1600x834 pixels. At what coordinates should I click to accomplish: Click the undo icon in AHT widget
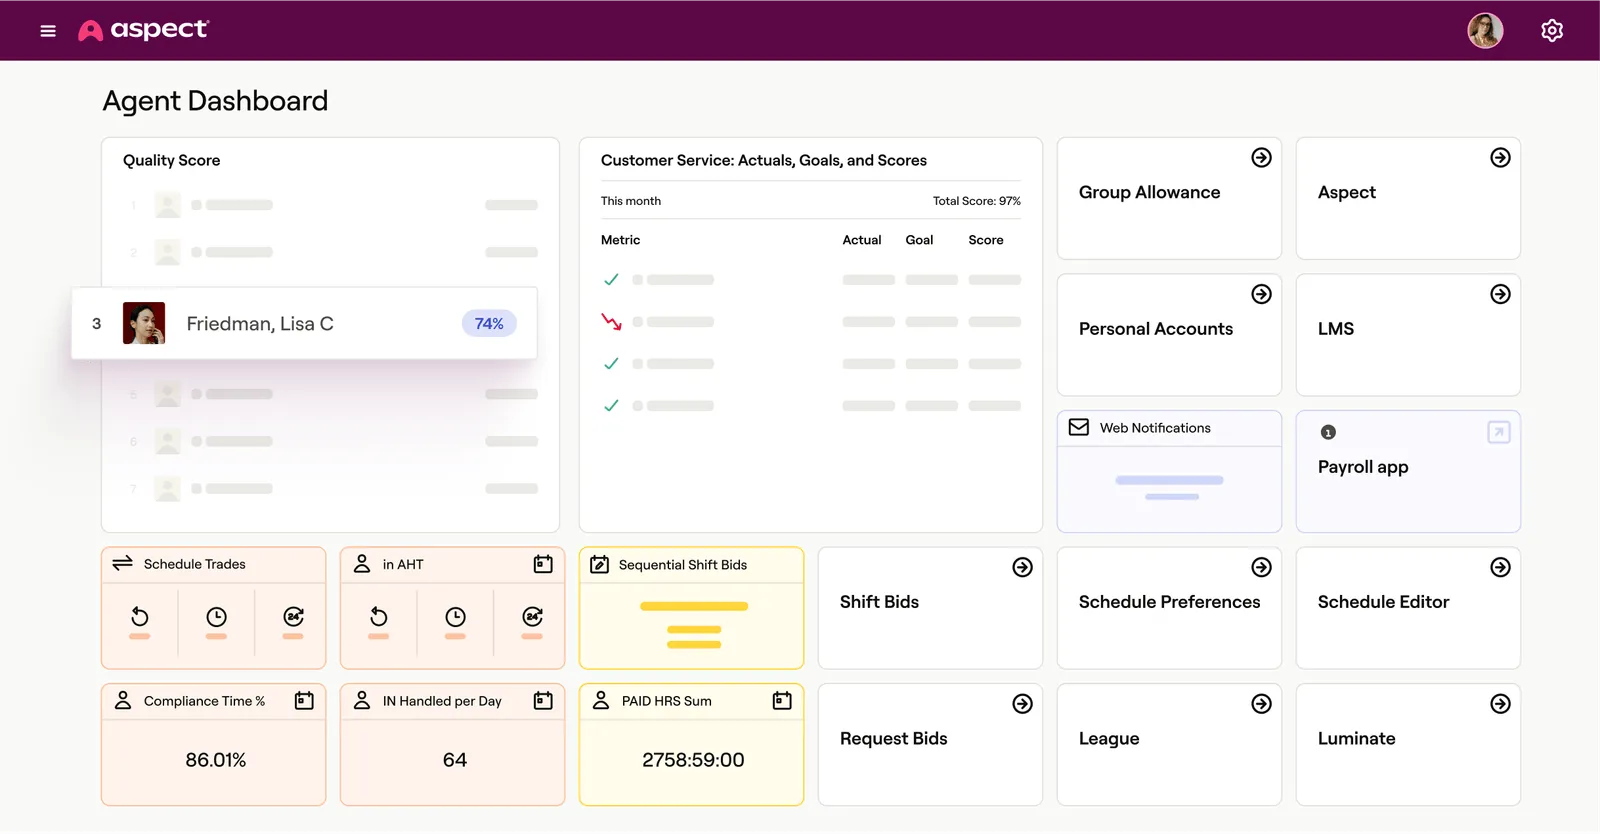coord(379,616)
